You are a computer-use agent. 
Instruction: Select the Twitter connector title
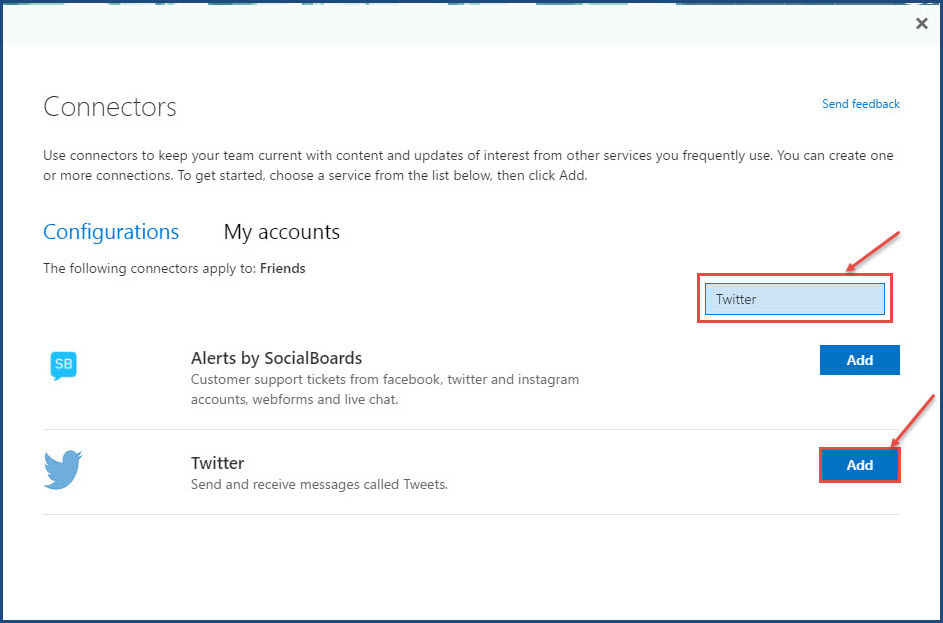[x=218, y=463]
